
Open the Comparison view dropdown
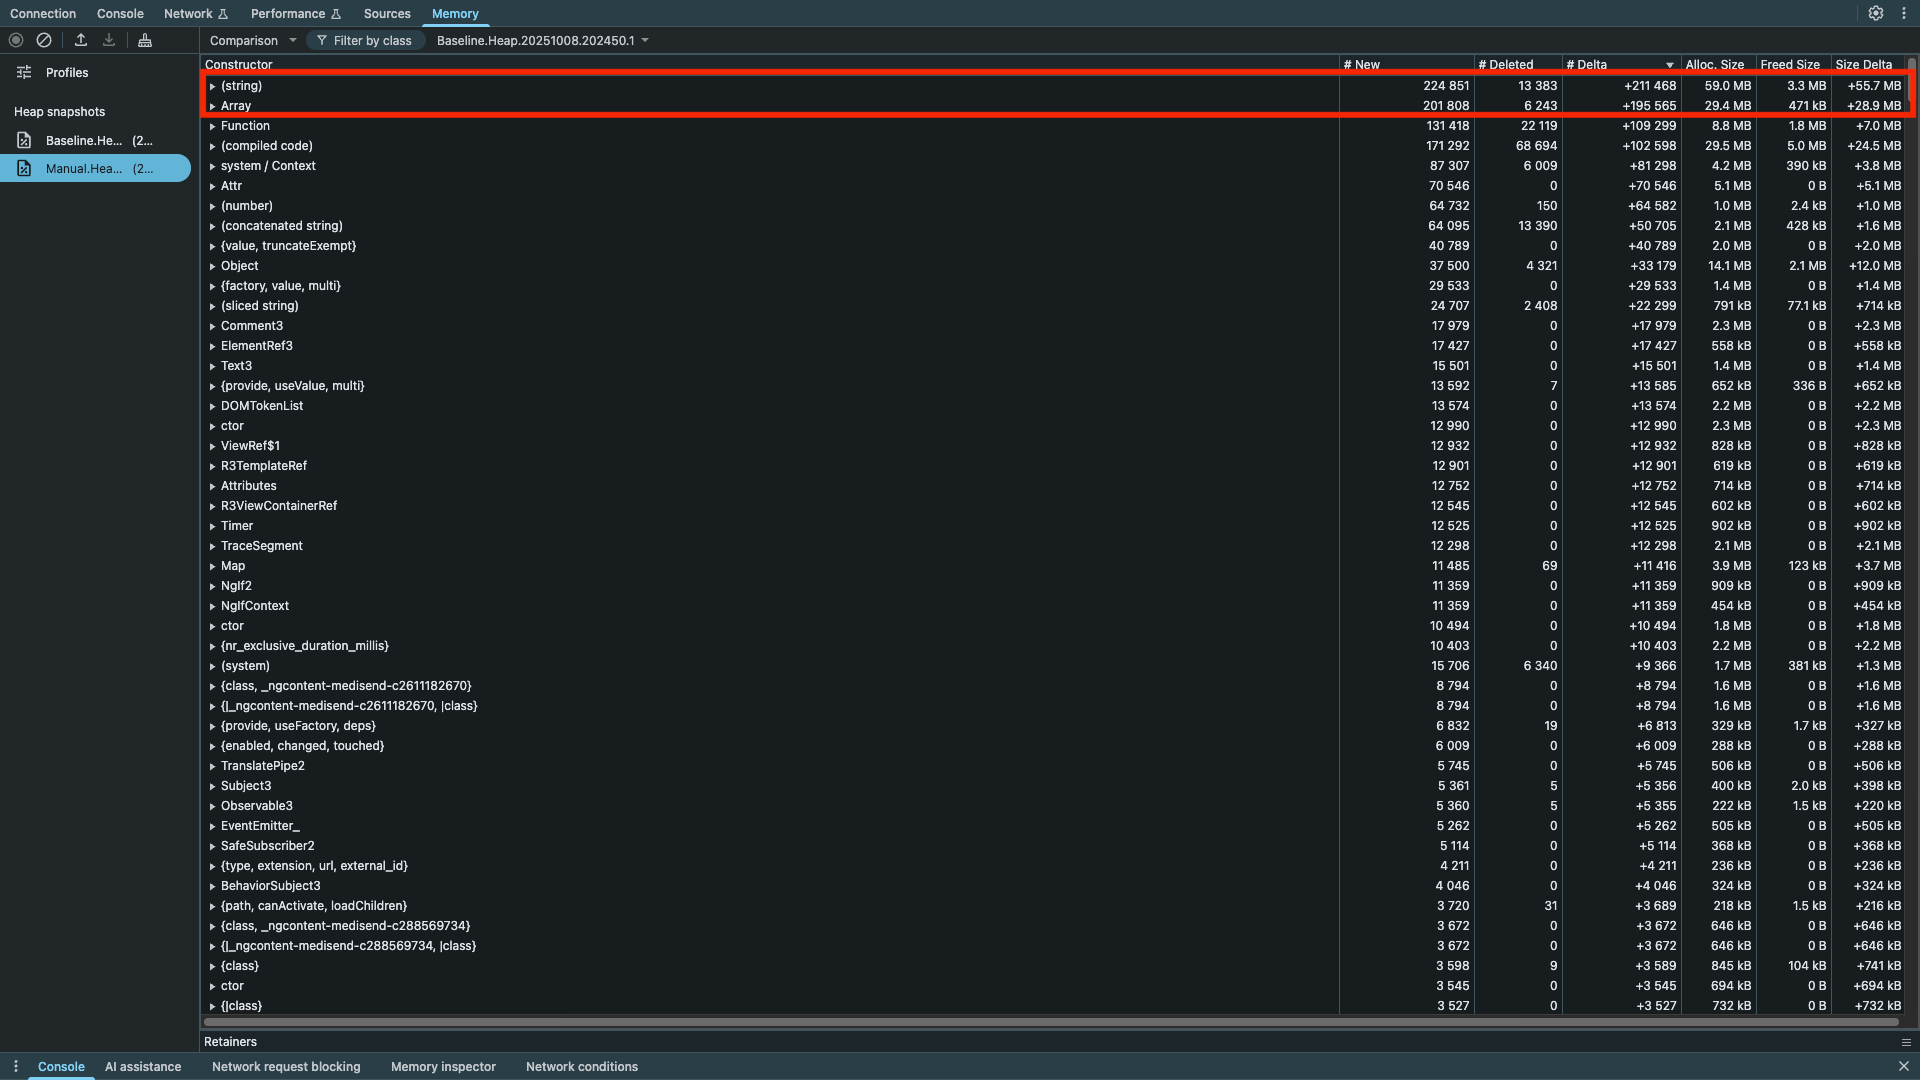pos(251,40)
